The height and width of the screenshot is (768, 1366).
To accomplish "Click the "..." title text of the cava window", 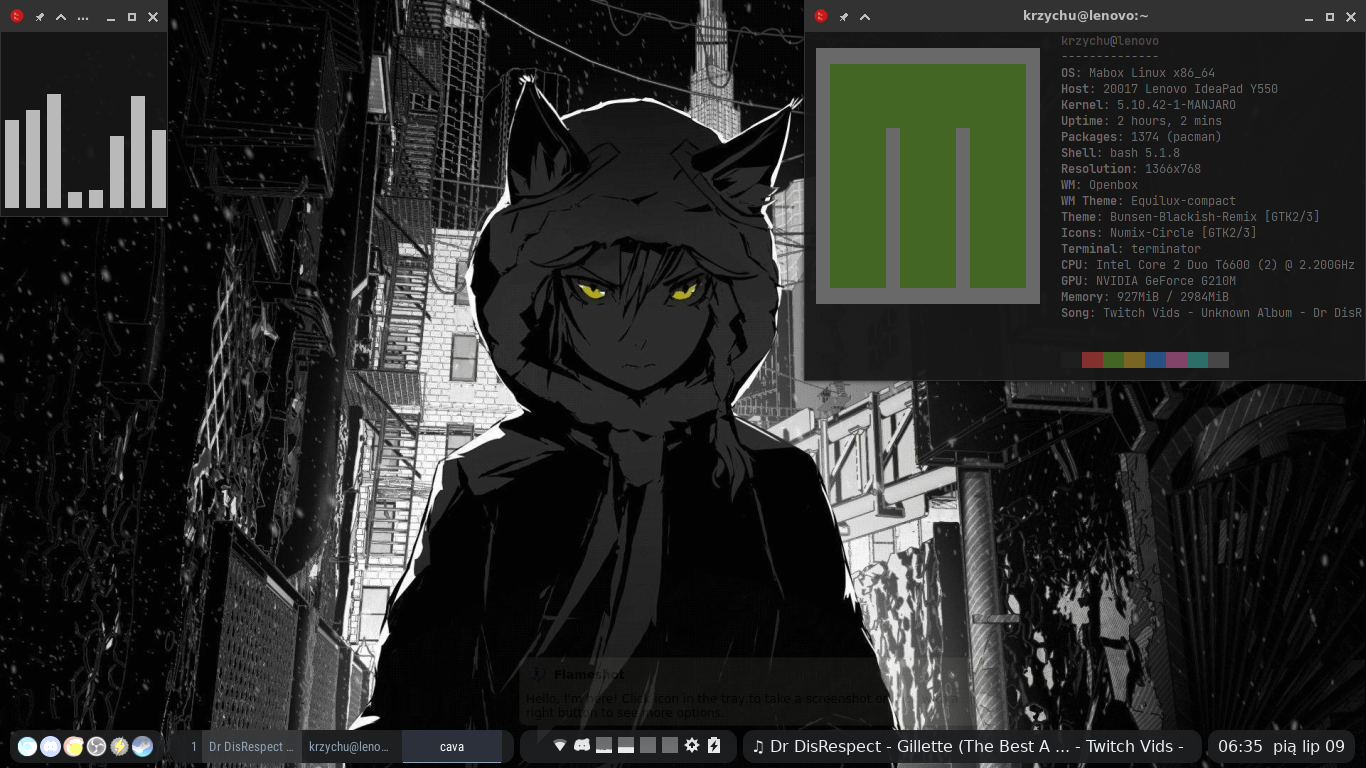I will (x=82, y=18).
